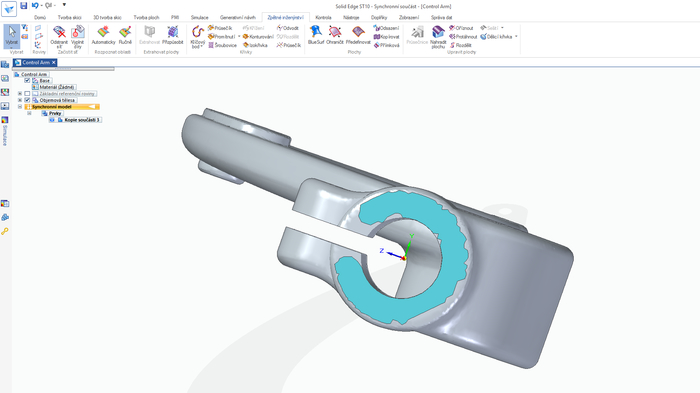
Task: Open the Dělicí křivka dropdown arrow
Action: (x=516, y=37)
